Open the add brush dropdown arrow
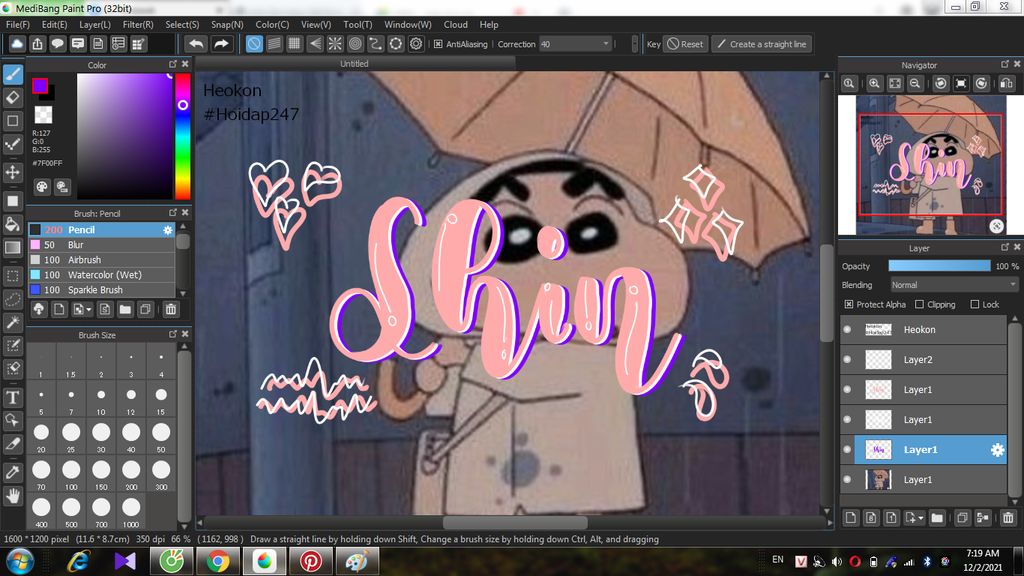The image size is (1024, 576). tap(89, 310)
